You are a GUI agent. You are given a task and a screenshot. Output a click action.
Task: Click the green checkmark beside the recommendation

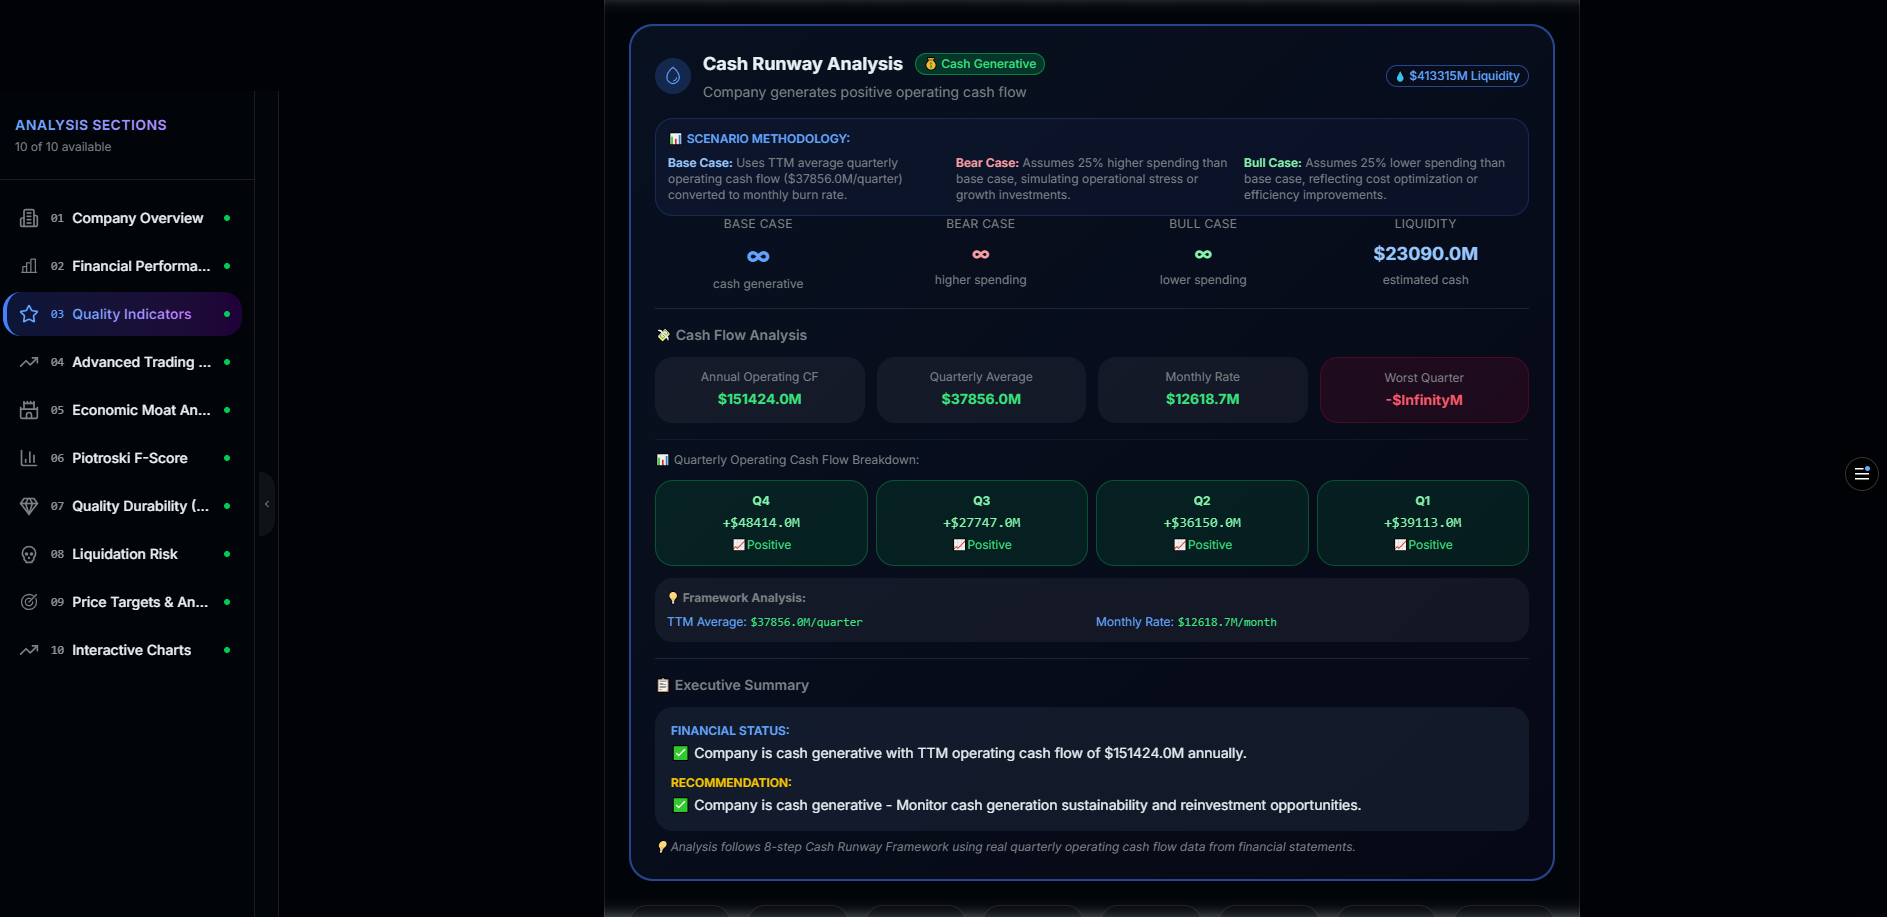point(680,805)
